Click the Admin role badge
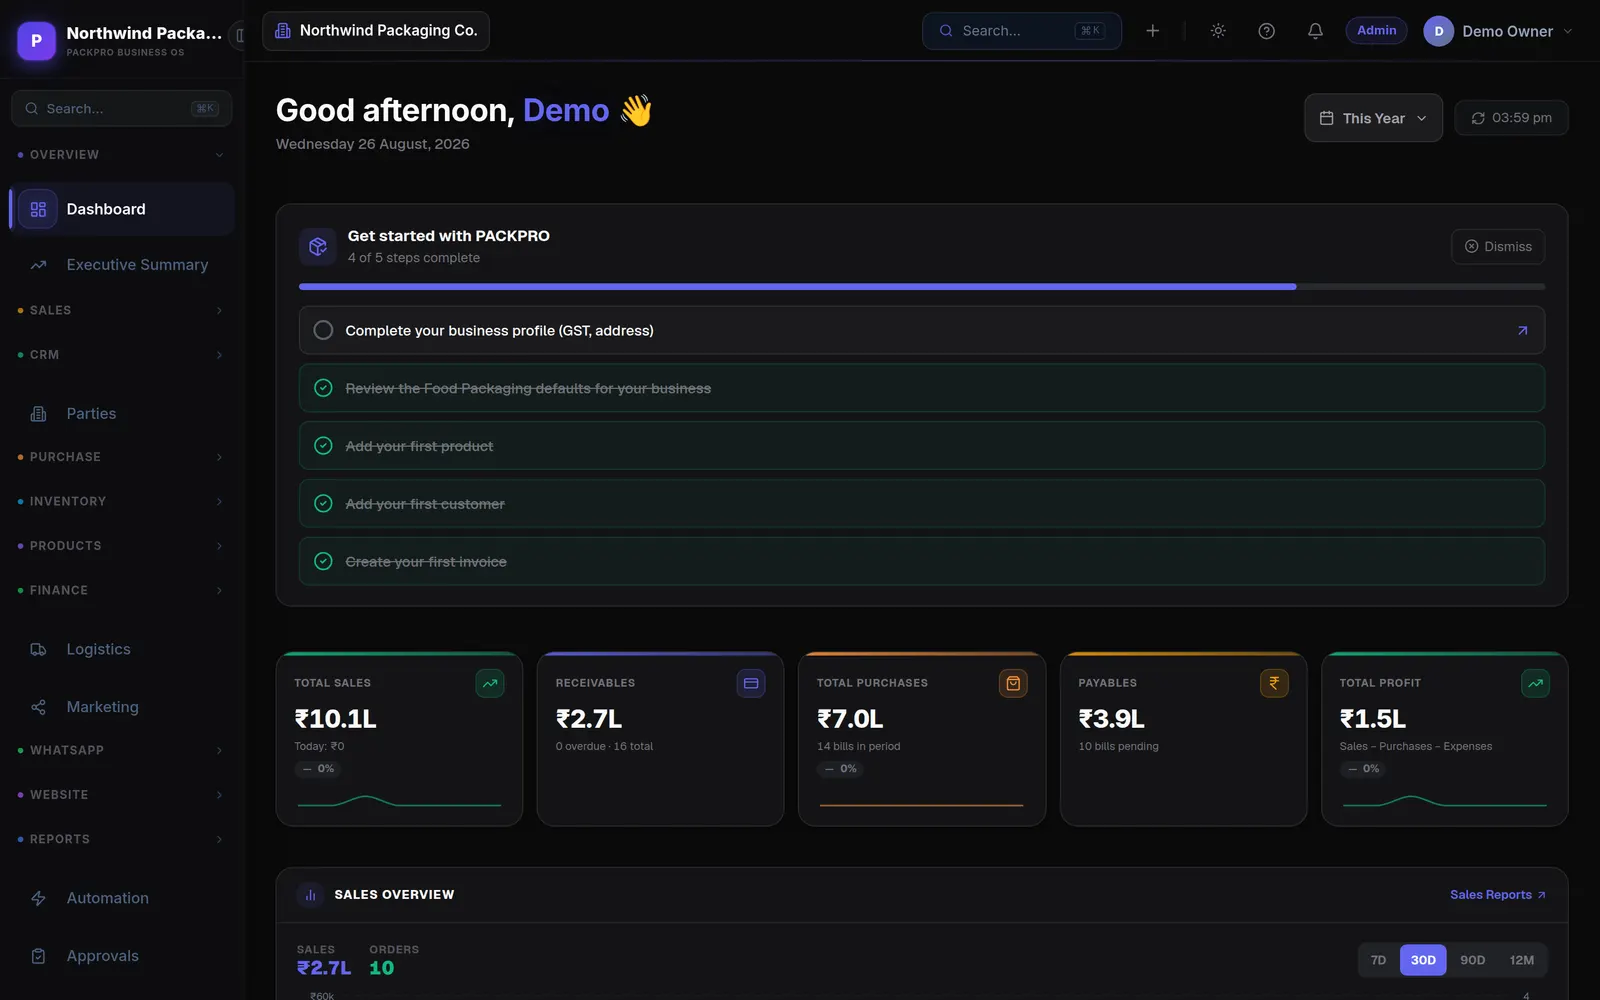Image resolution: width=1600 pixels, height=1000 pixels. coord(1376,31)
